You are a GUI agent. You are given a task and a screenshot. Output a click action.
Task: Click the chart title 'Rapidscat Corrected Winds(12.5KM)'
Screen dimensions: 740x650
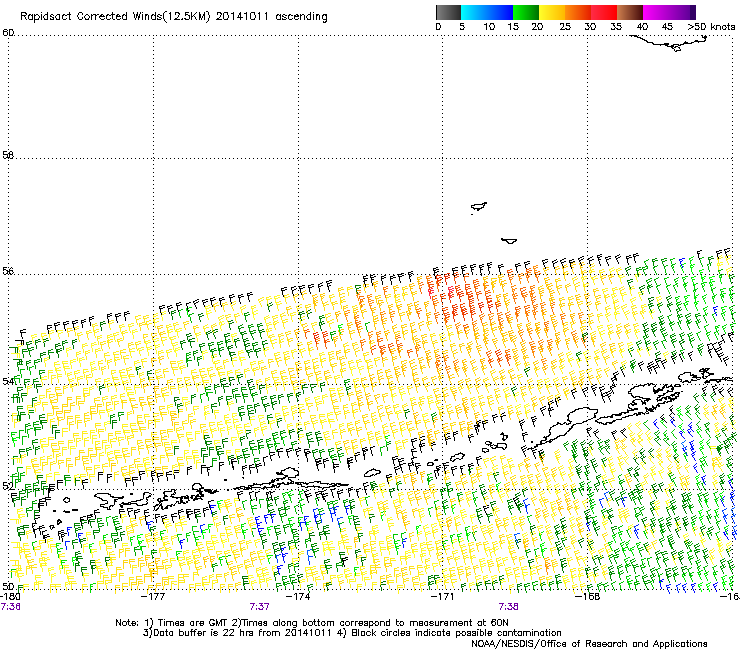click(x=115, y=17)
